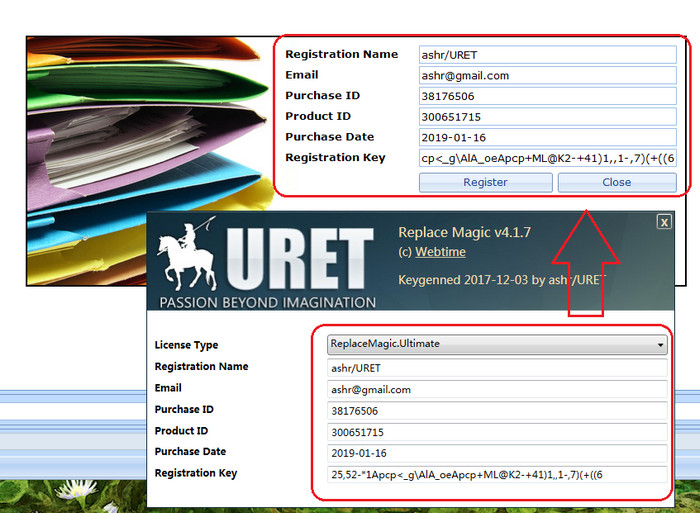Click Email field in URET keygen

point(497,389)
